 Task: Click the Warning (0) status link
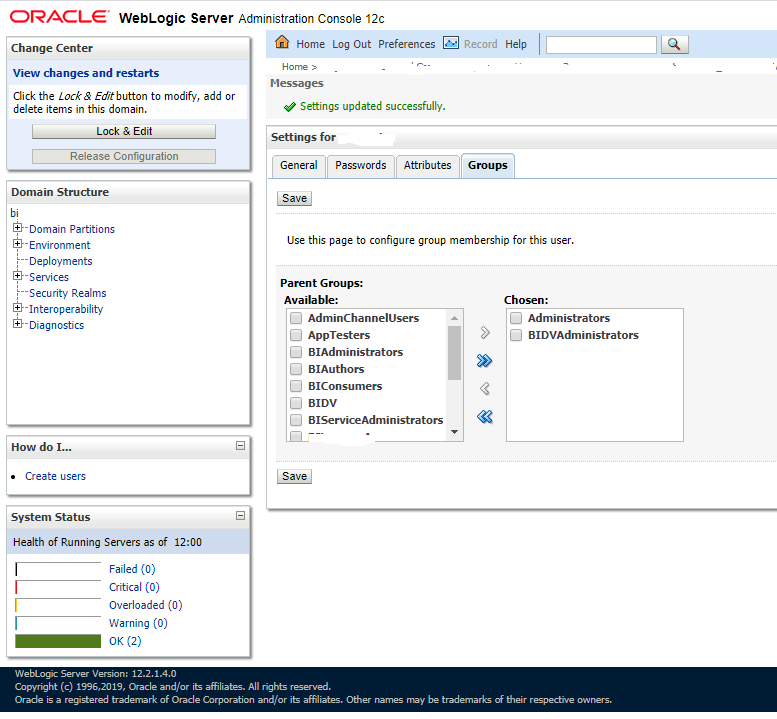pos(138,623)
